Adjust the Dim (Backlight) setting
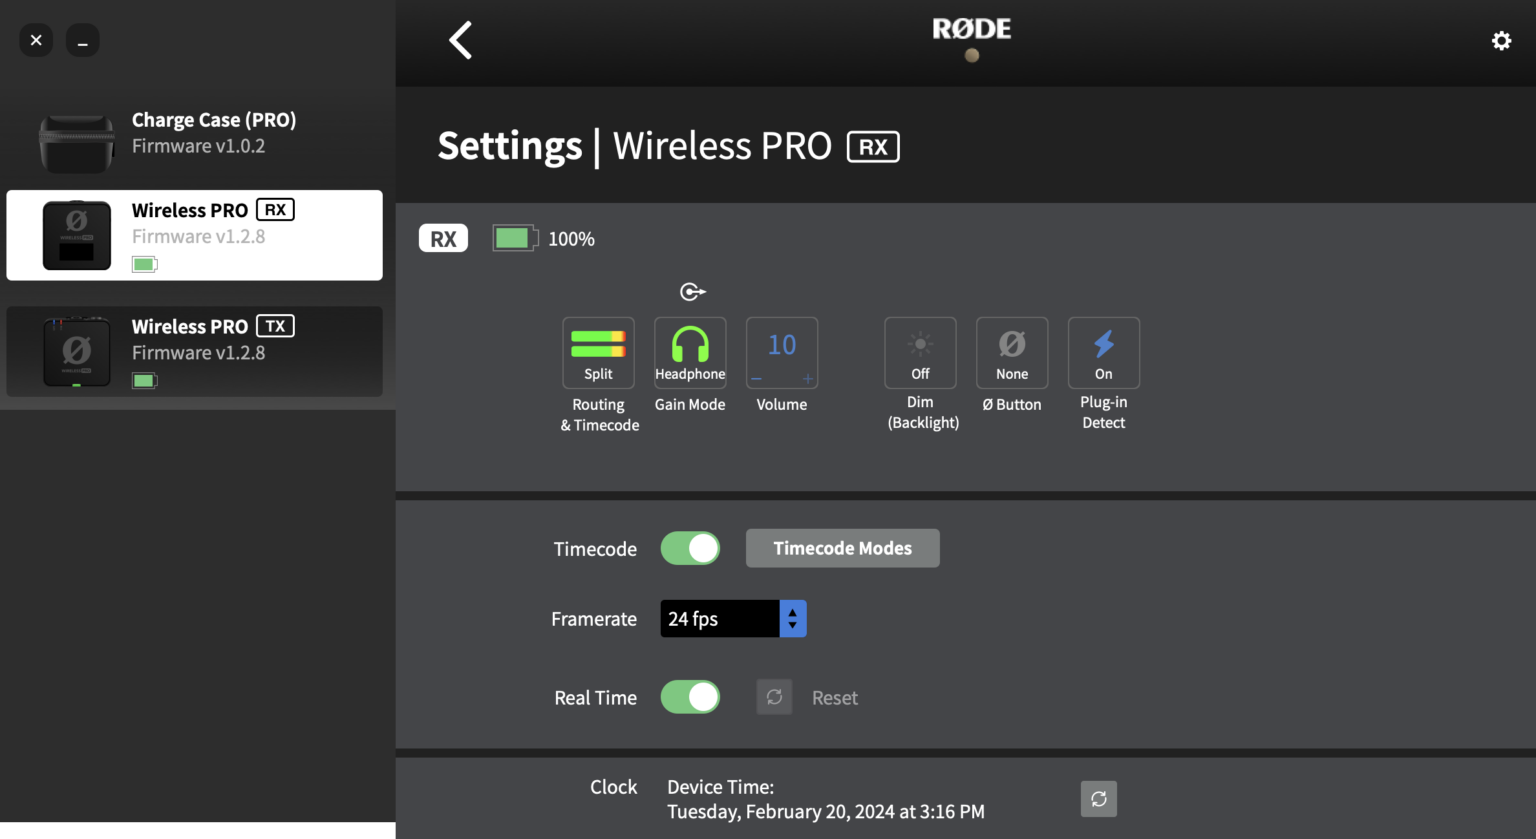Viewport: 1536px width, 839px height. tap(920, 352)
